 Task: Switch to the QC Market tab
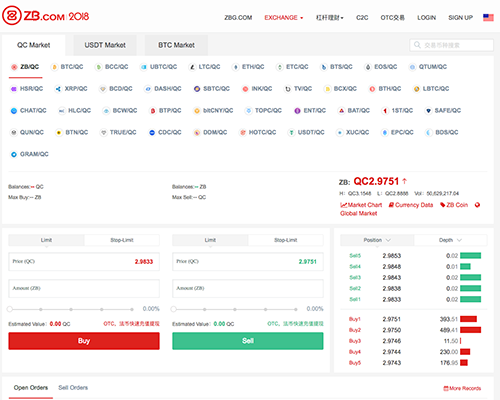(x=33, y=45)
